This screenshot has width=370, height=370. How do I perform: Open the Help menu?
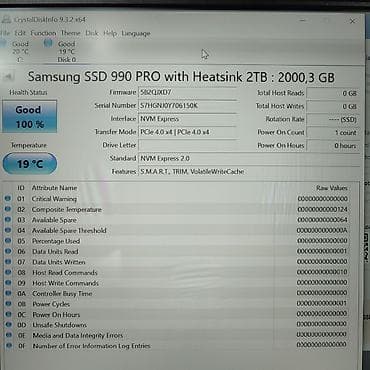point(110,33)
